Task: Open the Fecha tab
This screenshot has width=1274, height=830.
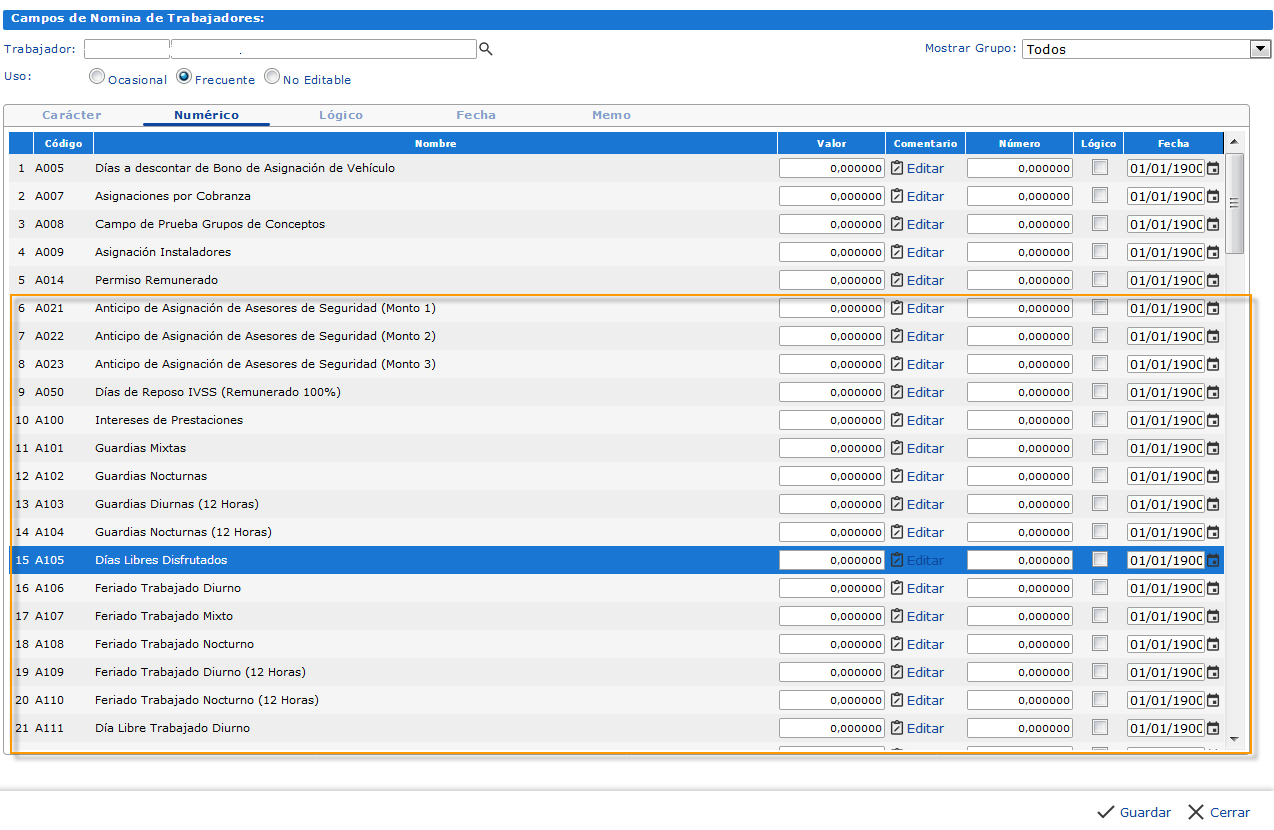Action: tap(476, 115)
